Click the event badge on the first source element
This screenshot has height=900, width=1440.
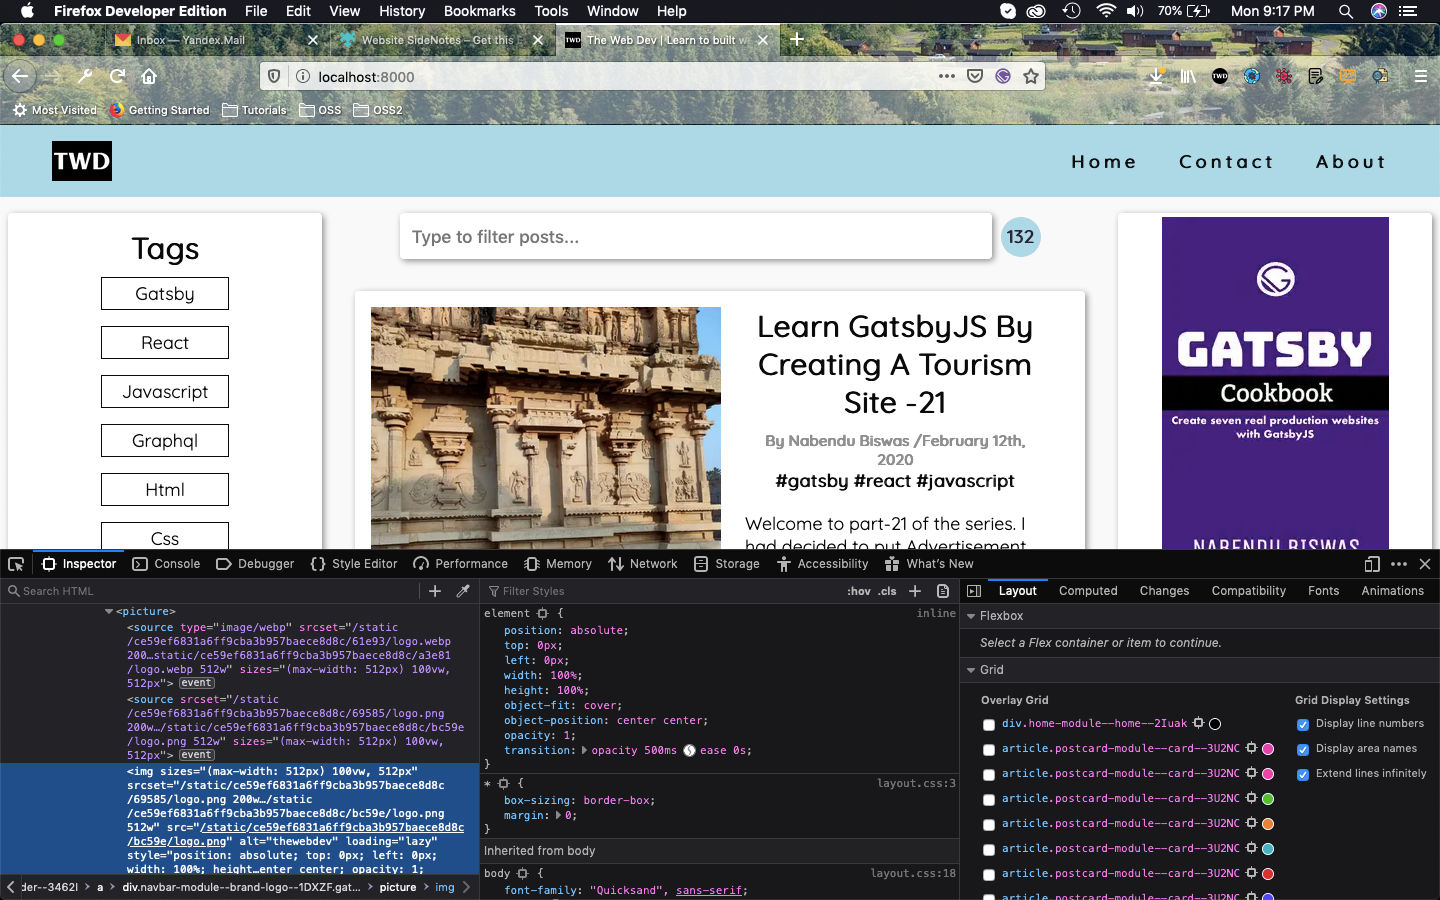197,683
